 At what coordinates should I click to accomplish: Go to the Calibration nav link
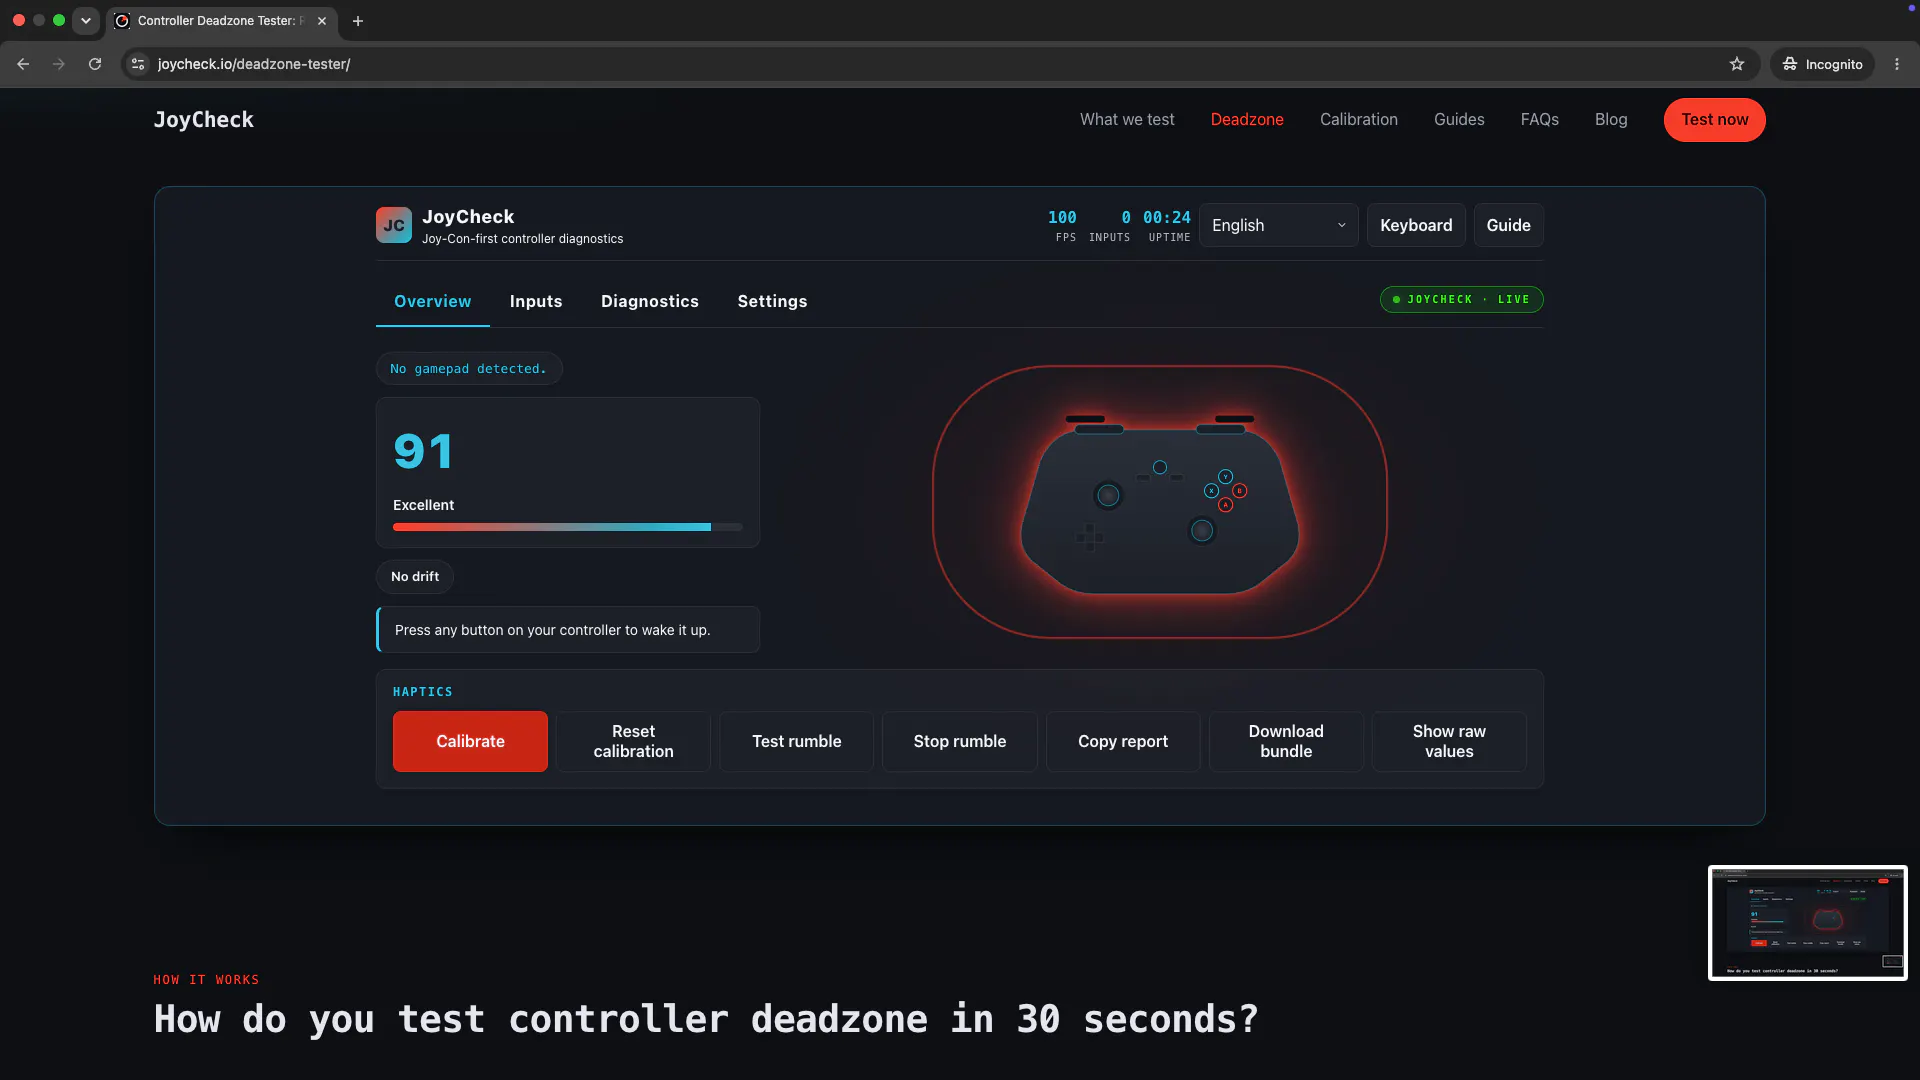1358,119
